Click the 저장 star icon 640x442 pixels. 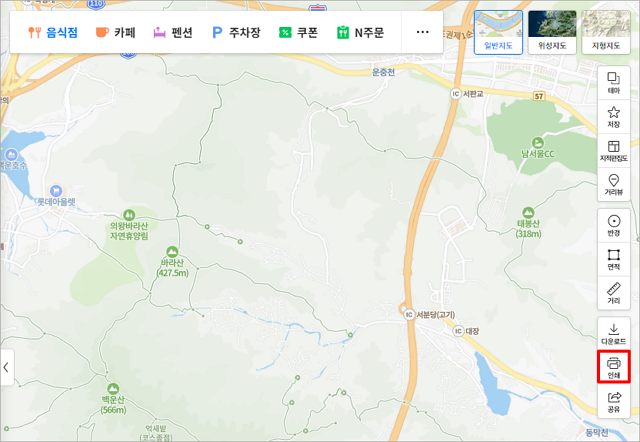pyautogui.click(x=614, y=117)
